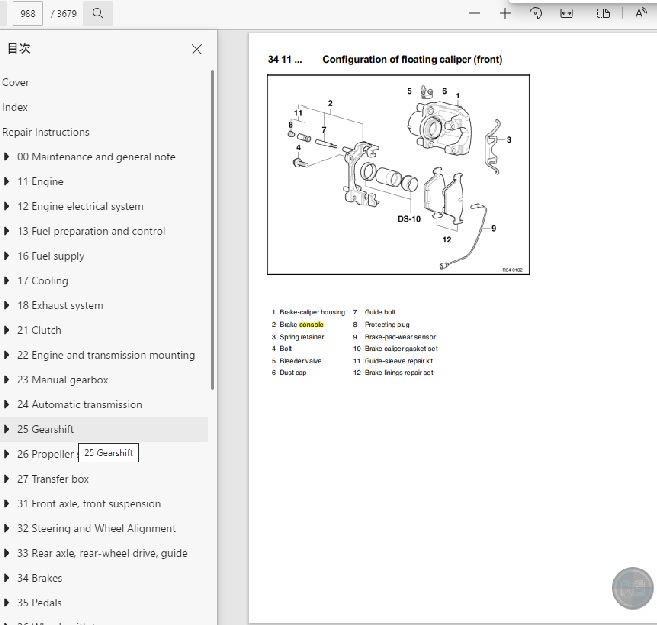The image size is (657, 625).
Task: Expand the 23 Manual gearbox arrow
Action: (x=6, y=380)
